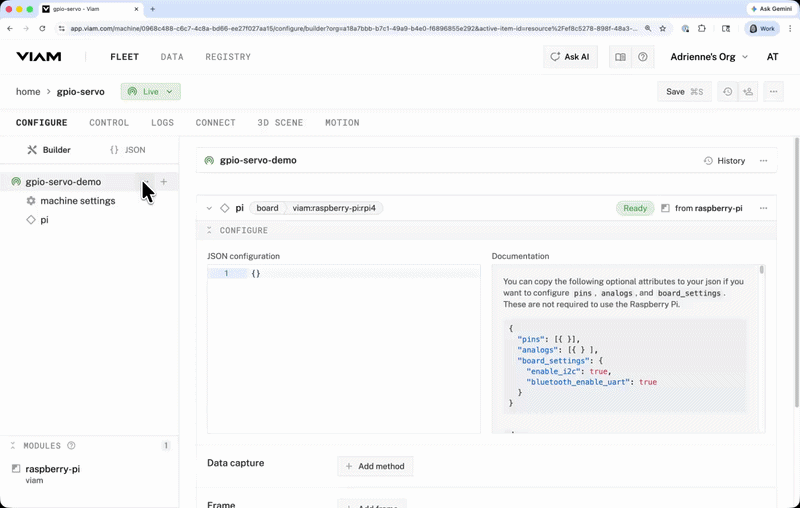Click the Ready status badge
Screen dimensions: 800x508
tap(635, 208)
